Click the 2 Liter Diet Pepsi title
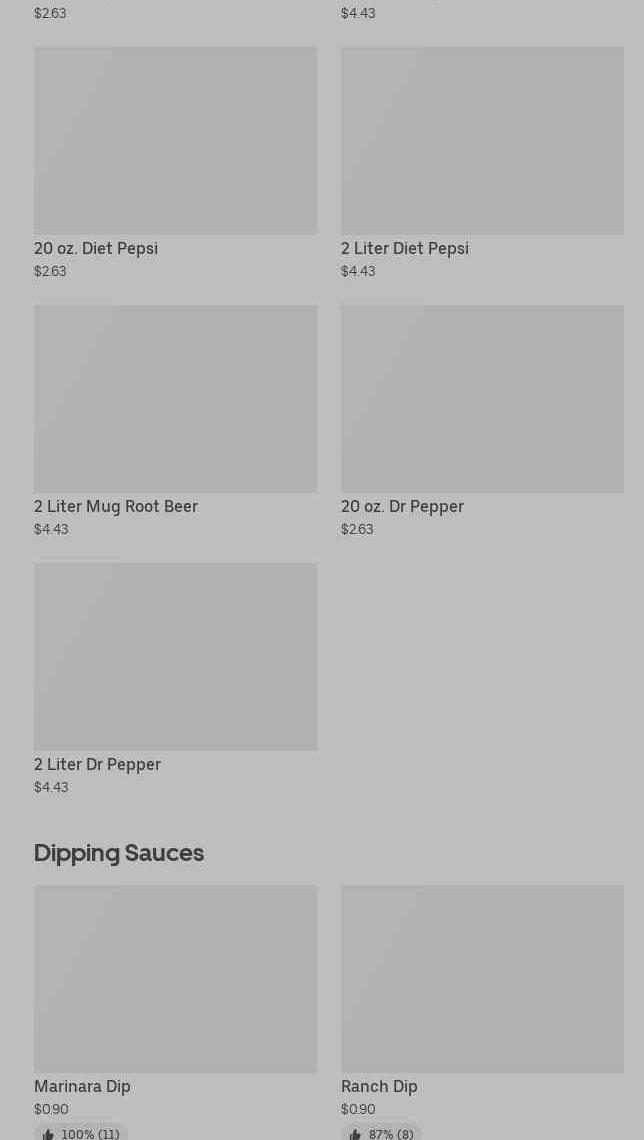Image resolution: width=644 pixels, height=1140 pixels. 405,248
